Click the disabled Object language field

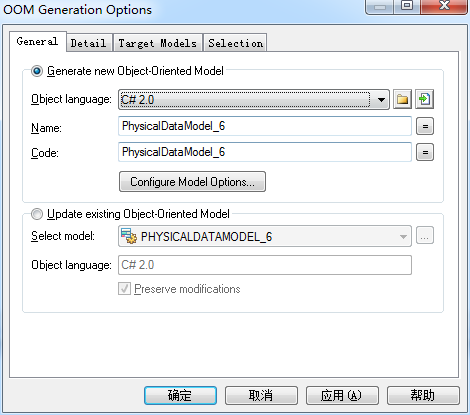coord(265,265)
